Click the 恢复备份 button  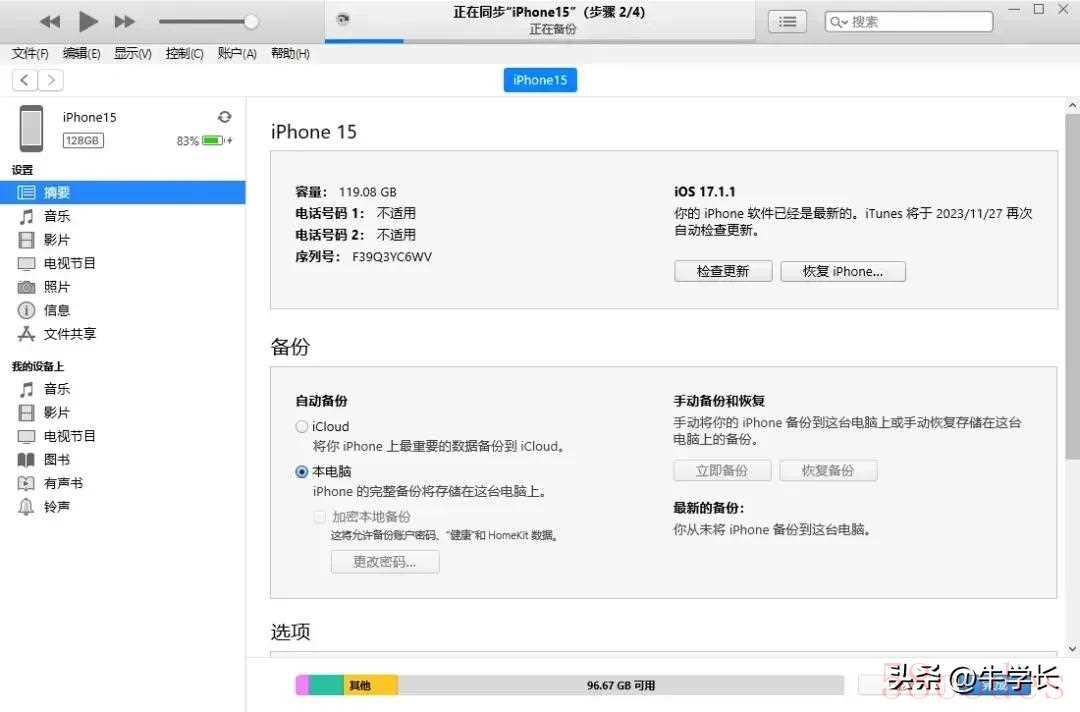coord(828,471)
